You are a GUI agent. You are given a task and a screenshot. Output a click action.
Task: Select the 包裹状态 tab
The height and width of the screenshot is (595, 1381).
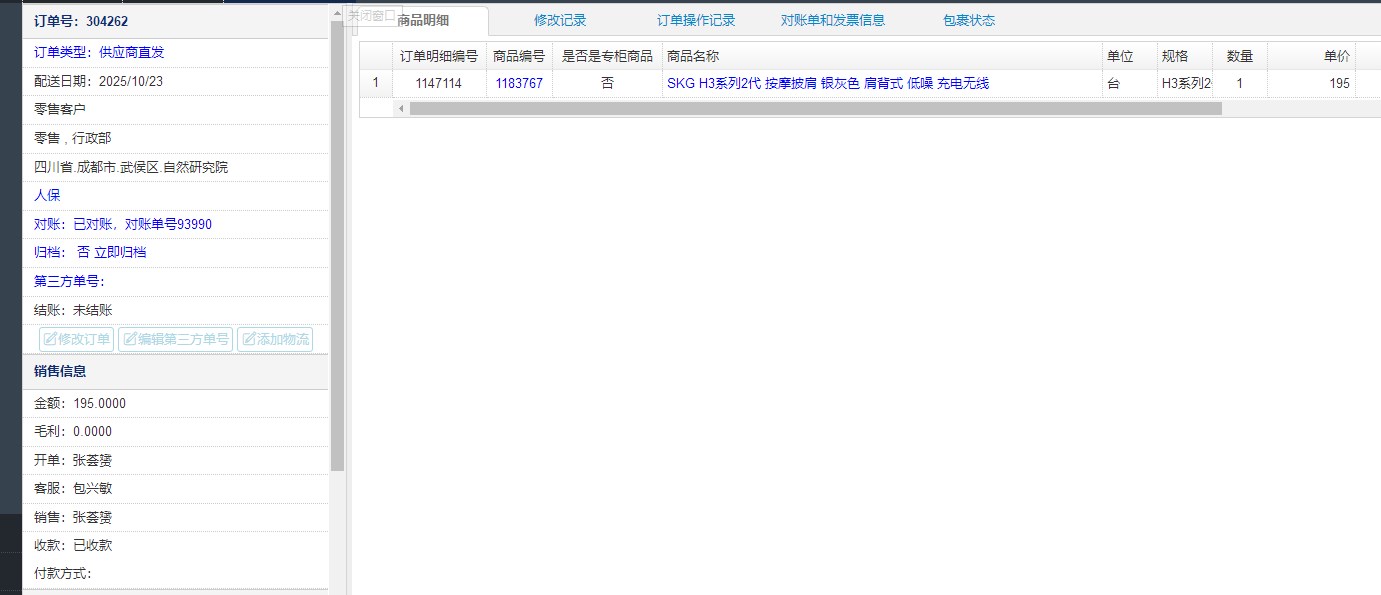pos(968,20)
